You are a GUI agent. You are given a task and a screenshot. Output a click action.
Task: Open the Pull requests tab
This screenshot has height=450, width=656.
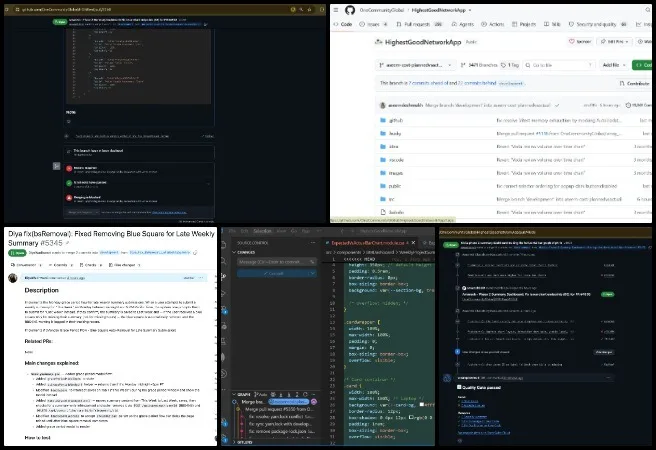pyautogui.click(x=419, y=24)
